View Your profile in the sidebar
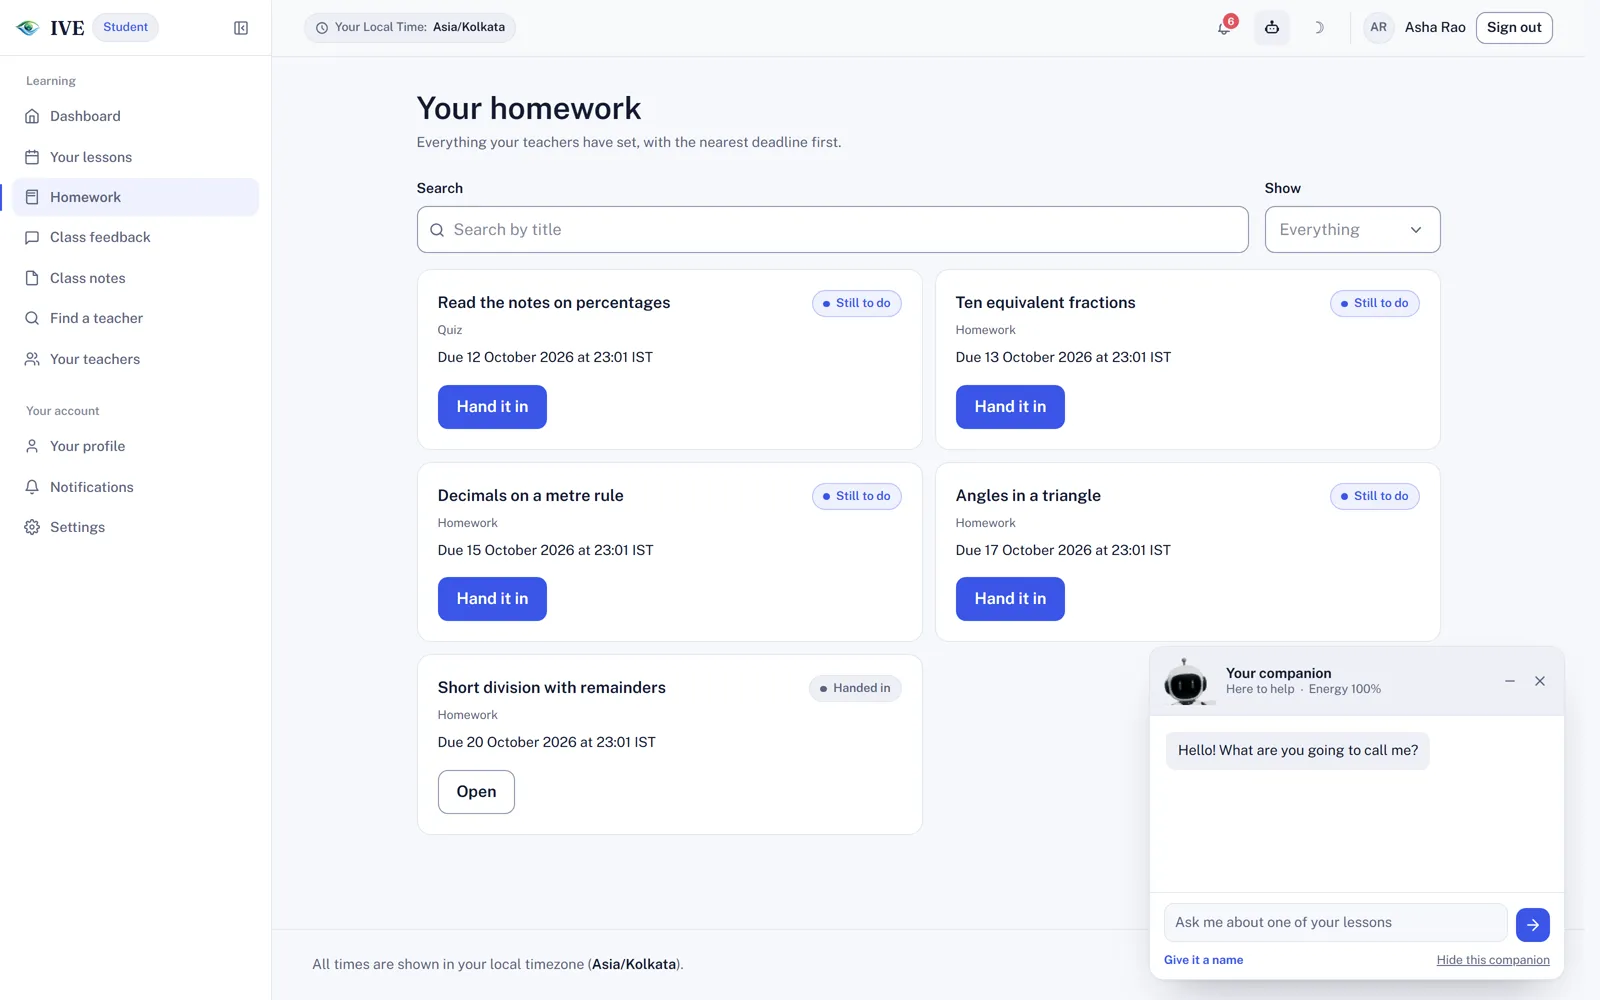 [x=135, y=446]
